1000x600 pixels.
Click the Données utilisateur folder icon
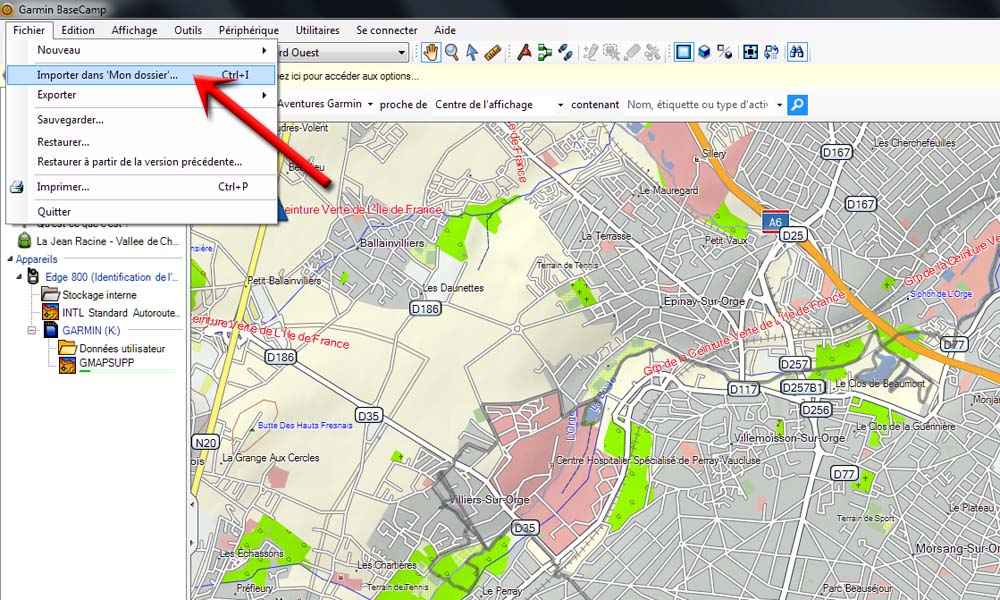coord(67,348)
